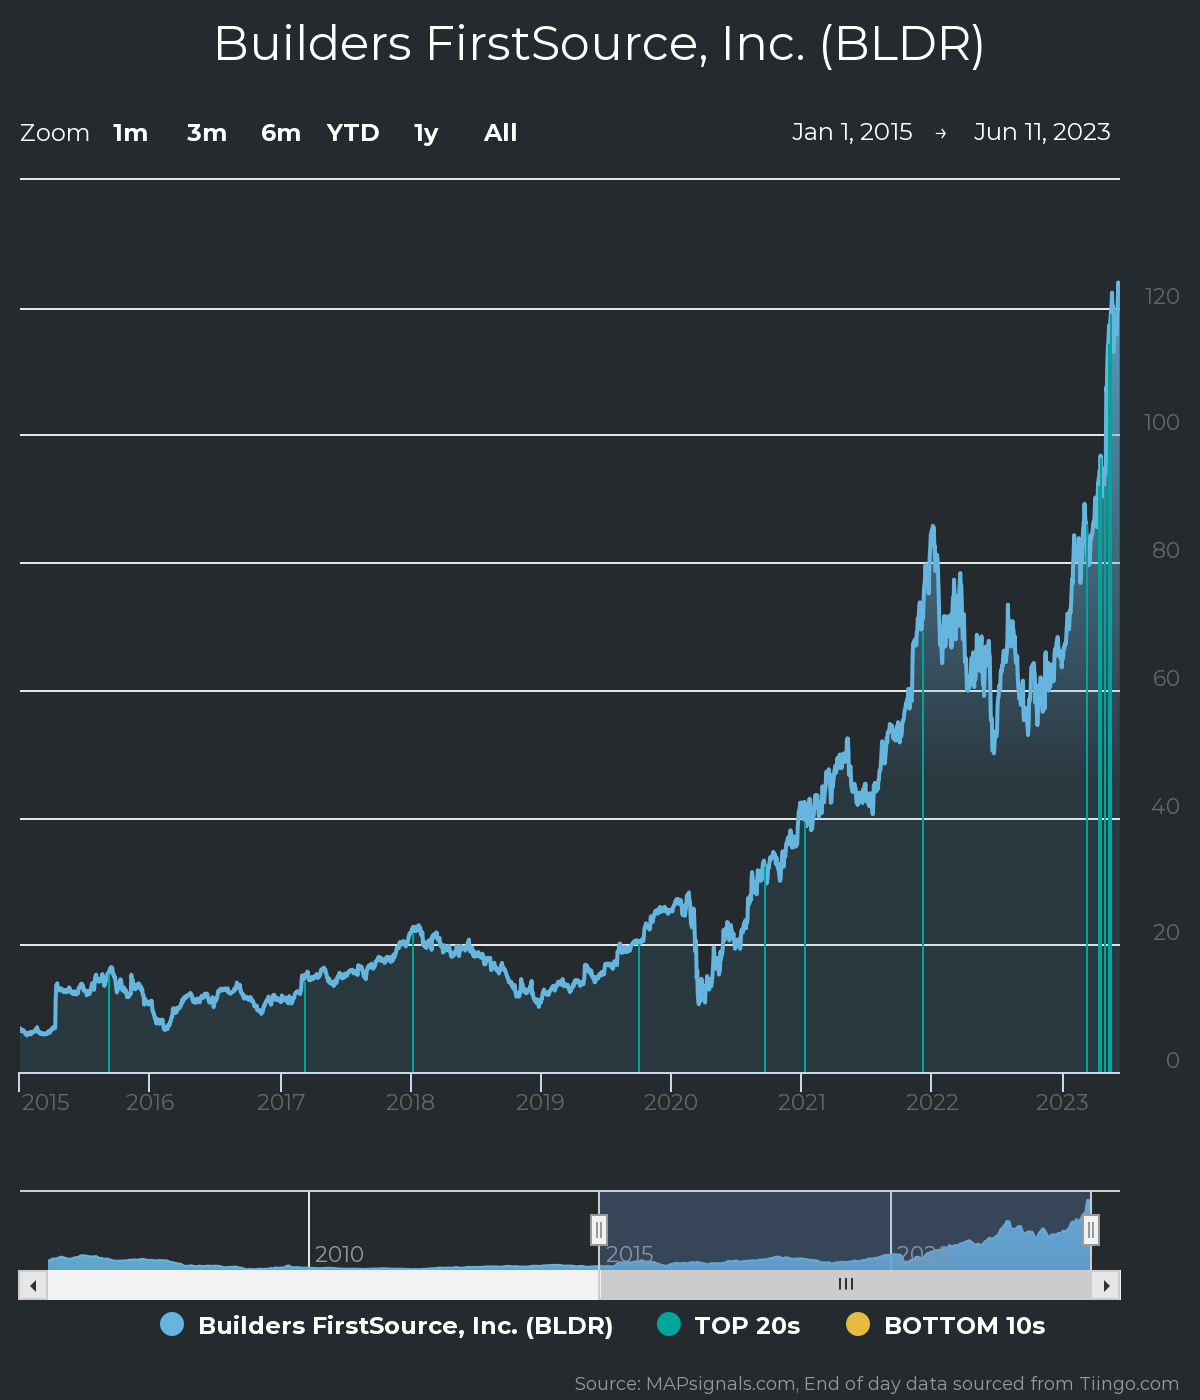This screenshot has width=1200, height=1400.
Task: Click the 2022 x-axis label
Action: coord(932,1102)
